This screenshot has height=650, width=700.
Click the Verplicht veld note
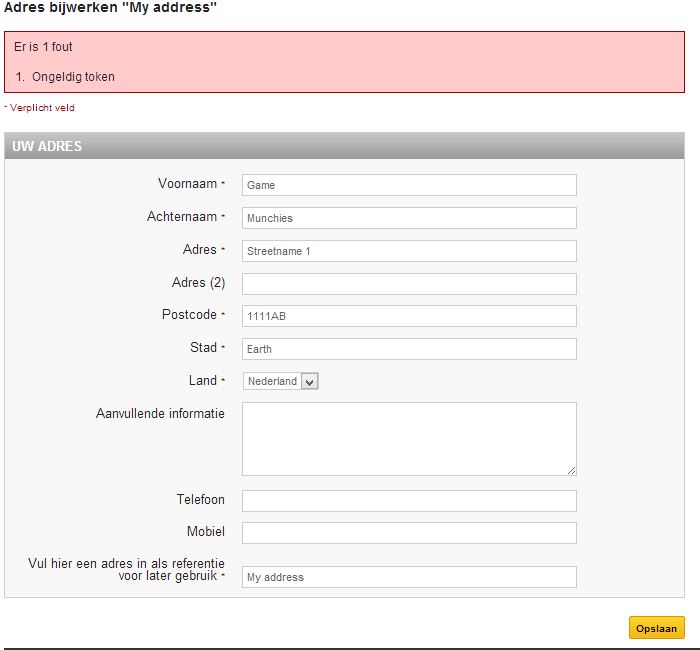(42, 108)
